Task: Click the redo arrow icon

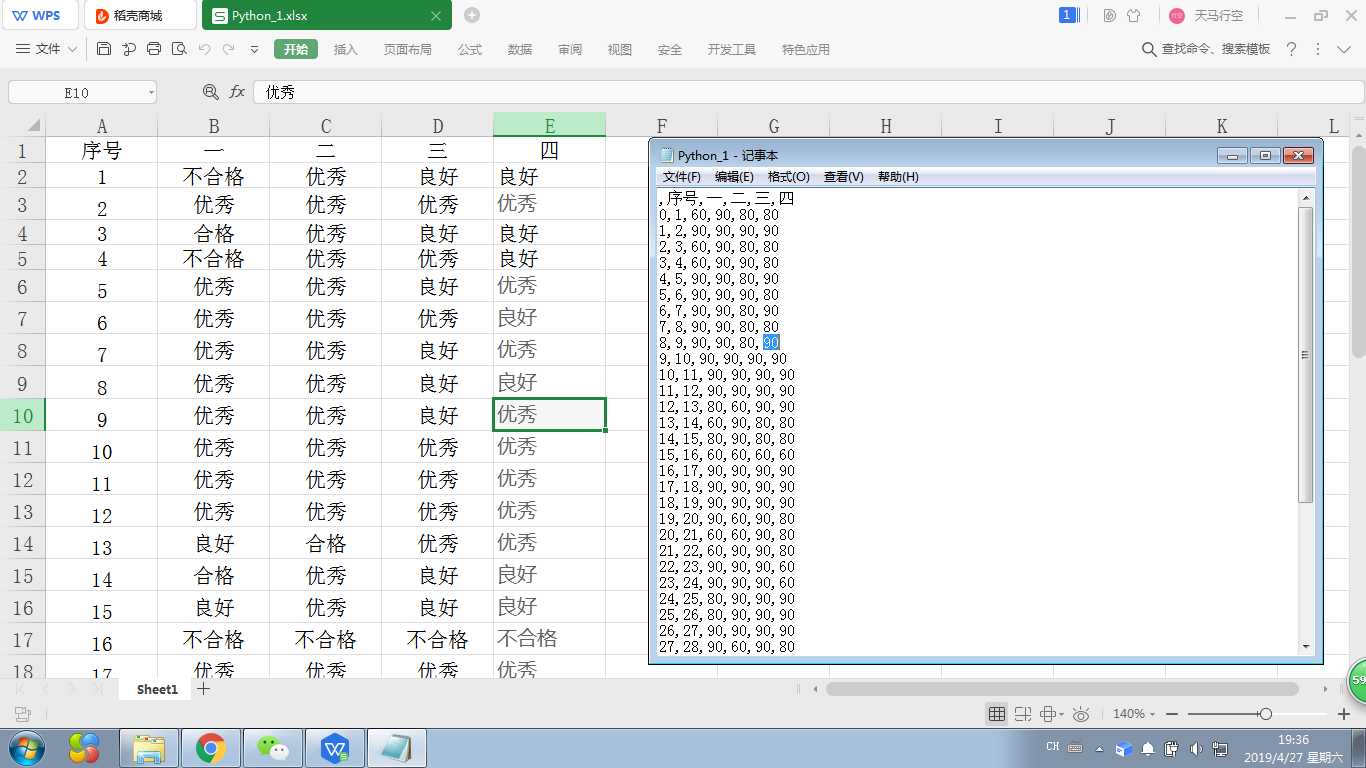Action: [x=229, y=49]
